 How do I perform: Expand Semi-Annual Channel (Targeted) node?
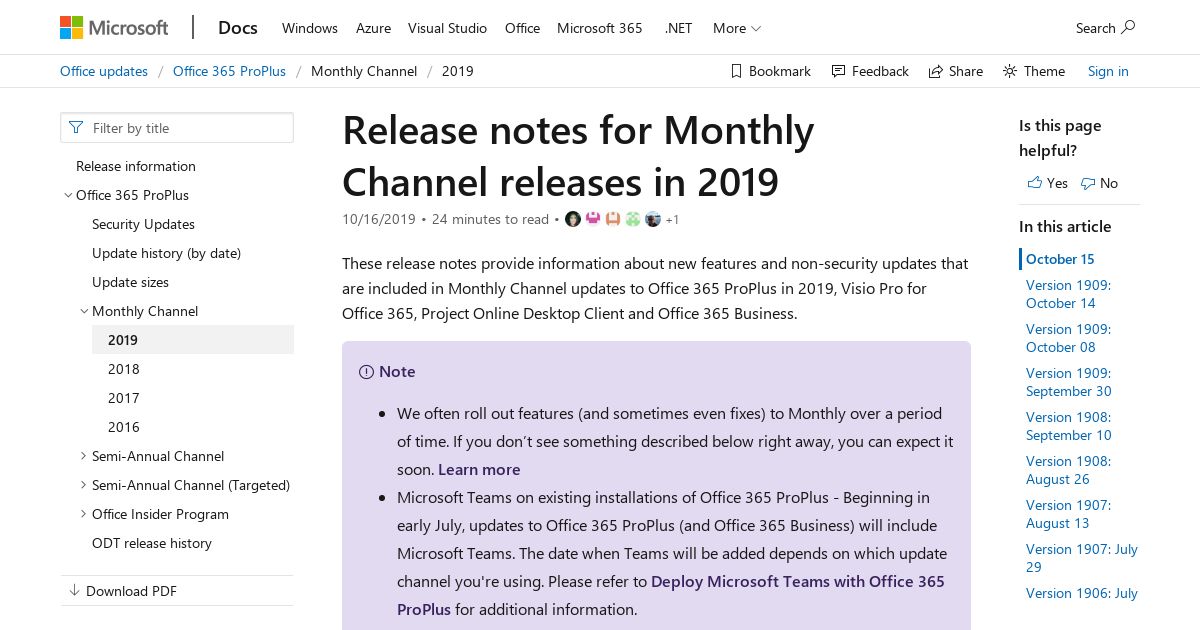[84, 485]
